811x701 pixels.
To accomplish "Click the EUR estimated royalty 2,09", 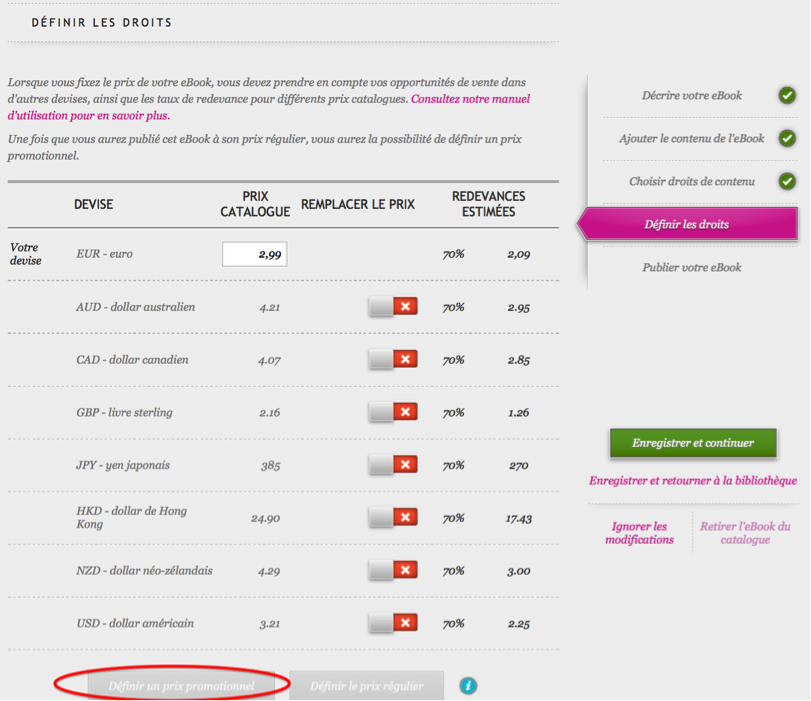I will point(519,254).
